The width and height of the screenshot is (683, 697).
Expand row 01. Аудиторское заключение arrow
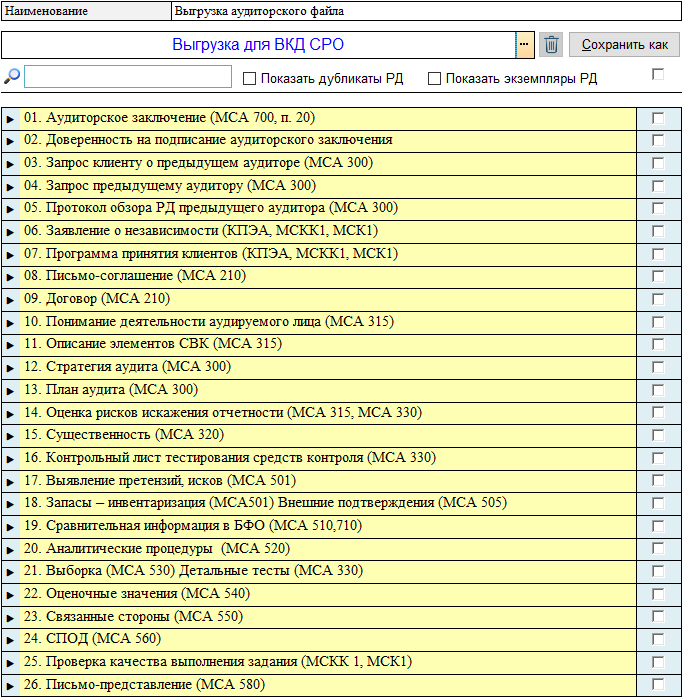click(x=10, y=119)
